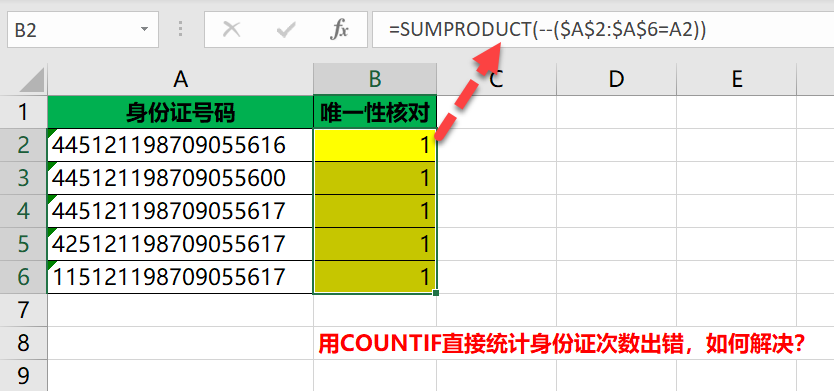834x391 pixels.
Task: Select yellow cell B2 with value 1
Action: click(x=375, y=145)
